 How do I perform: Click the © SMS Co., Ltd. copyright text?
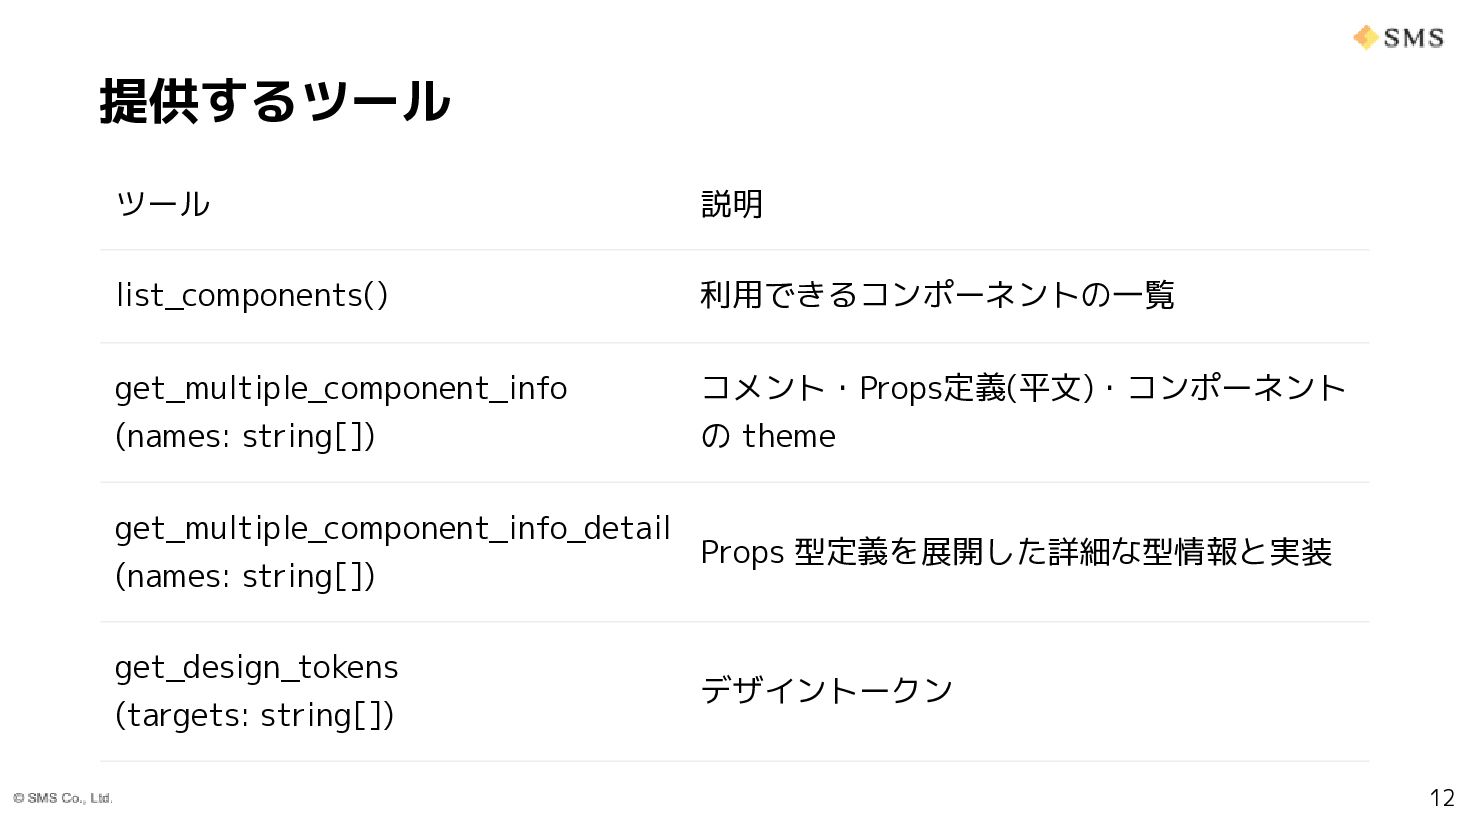pyautogui.click(x=63, y=798)
